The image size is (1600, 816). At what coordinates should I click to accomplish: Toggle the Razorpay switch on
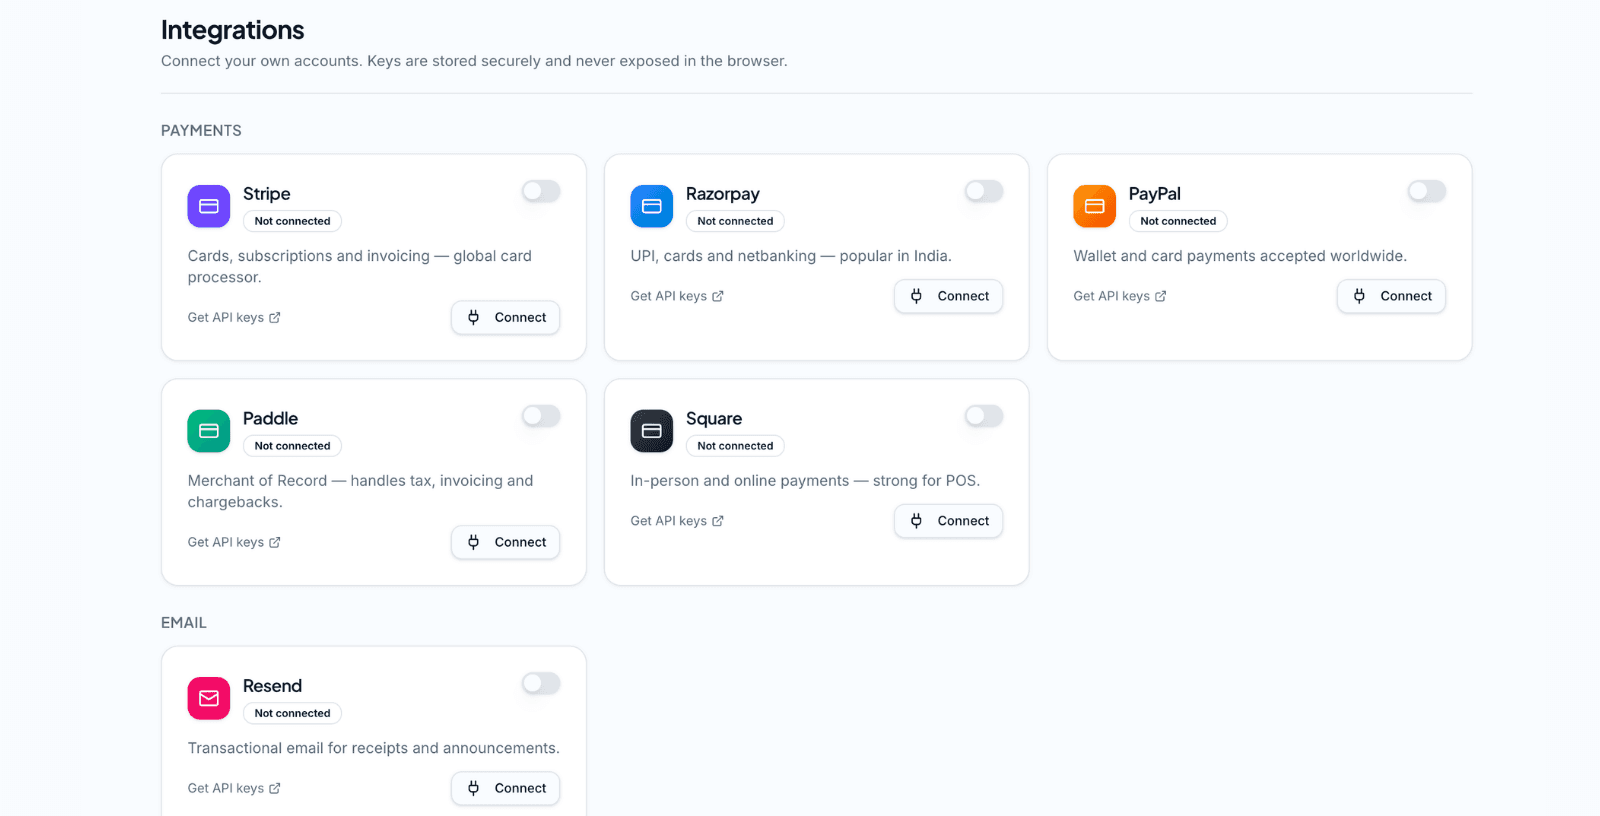click(x=983, y=191)
